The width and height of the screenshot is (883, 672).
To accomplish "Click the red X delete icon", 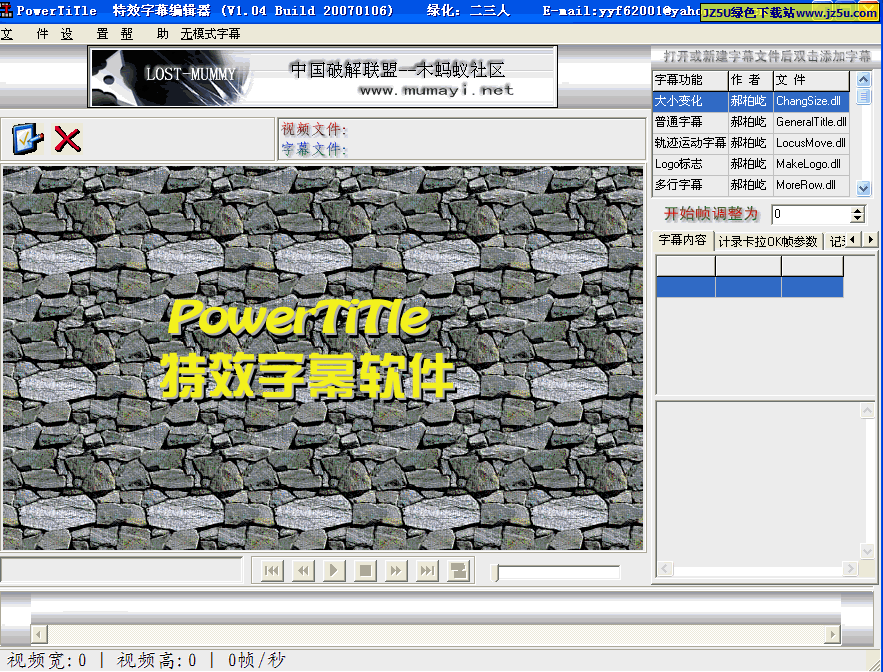I will coord(68,139).
